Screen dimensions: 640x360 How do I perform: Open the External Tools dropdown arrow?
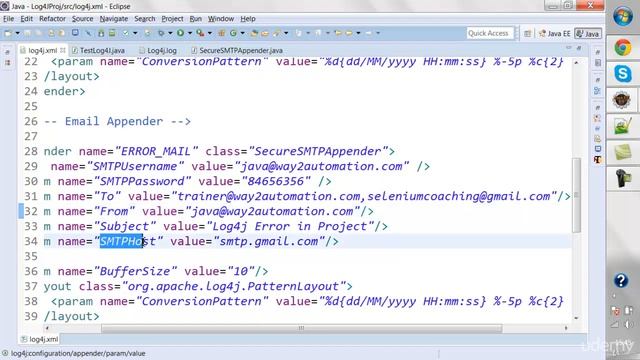[210, 33]
